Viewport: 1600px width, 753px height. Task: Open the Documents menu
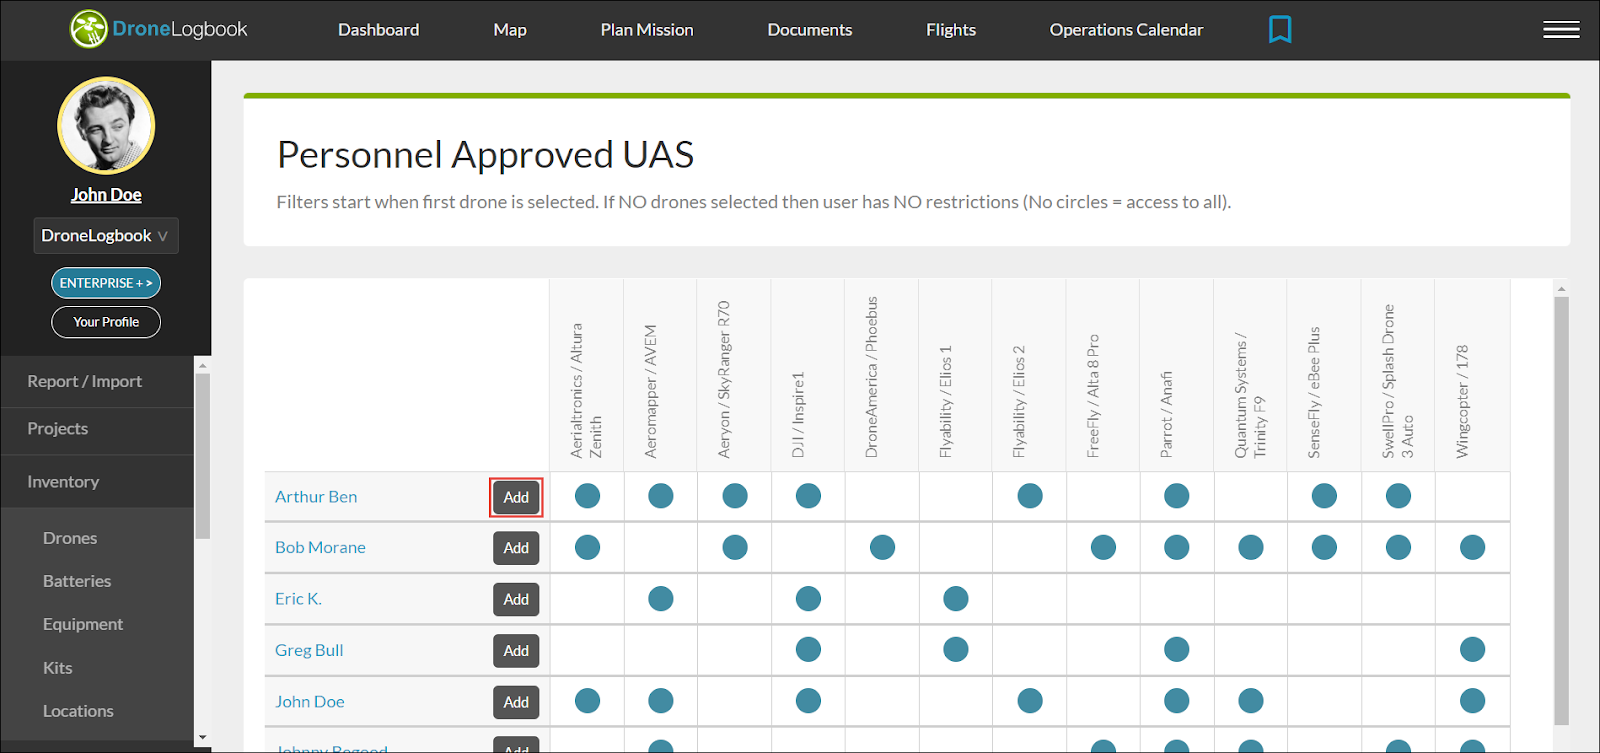click(x=810, y=30)
